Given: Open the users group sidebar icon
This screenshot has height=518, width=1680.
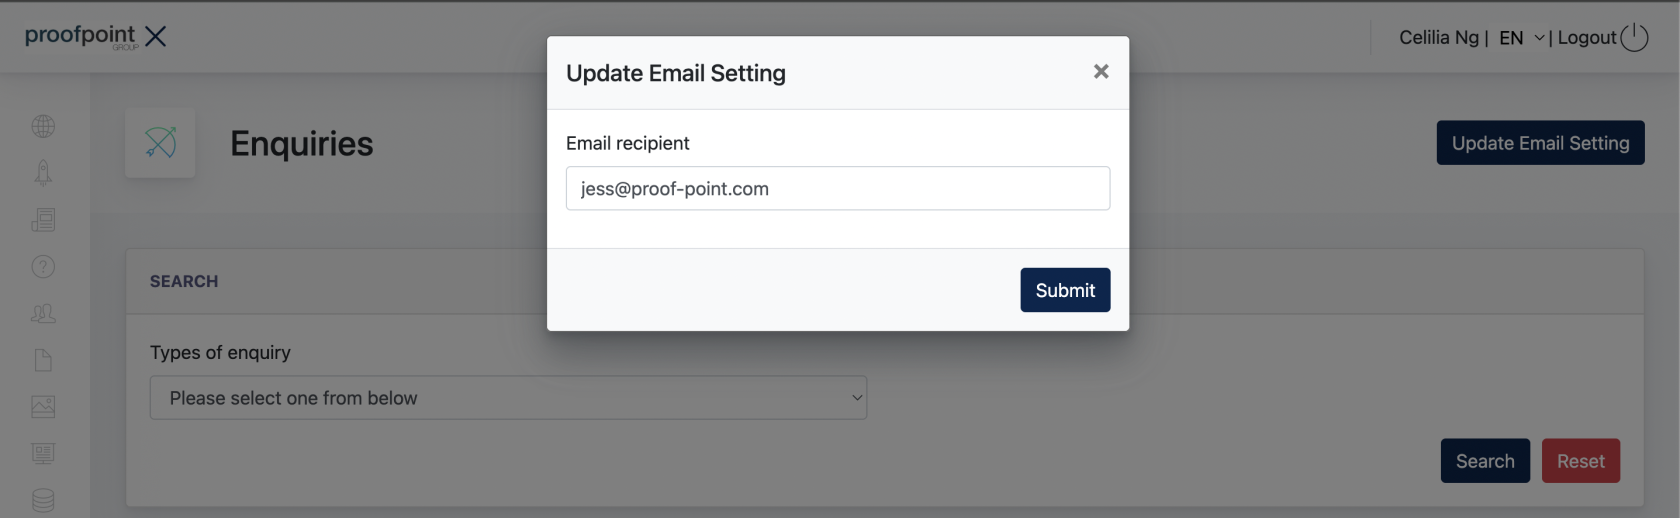Looking at the screenshot, I should coord(43,313).
